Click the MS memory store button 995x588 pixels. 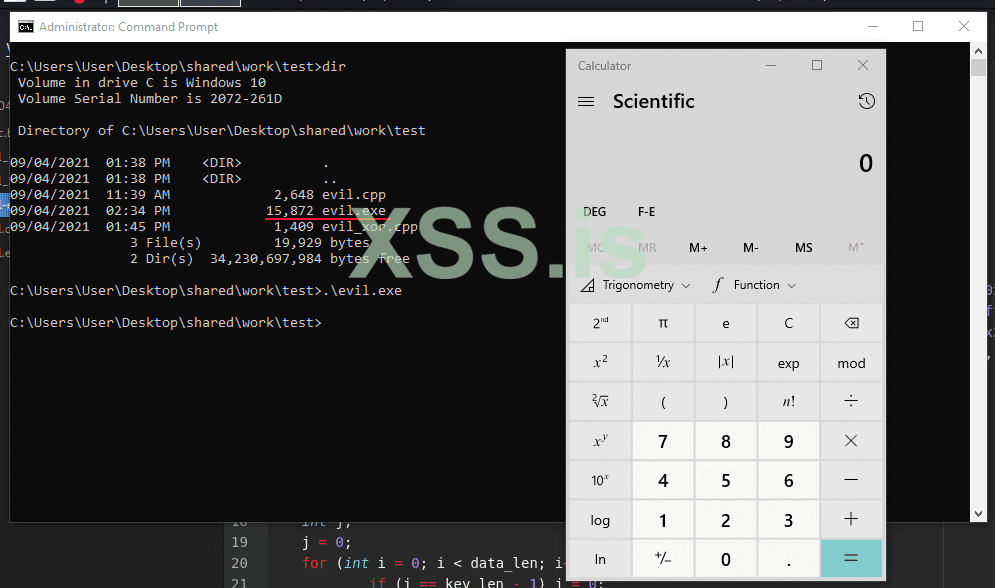(803, 248)
